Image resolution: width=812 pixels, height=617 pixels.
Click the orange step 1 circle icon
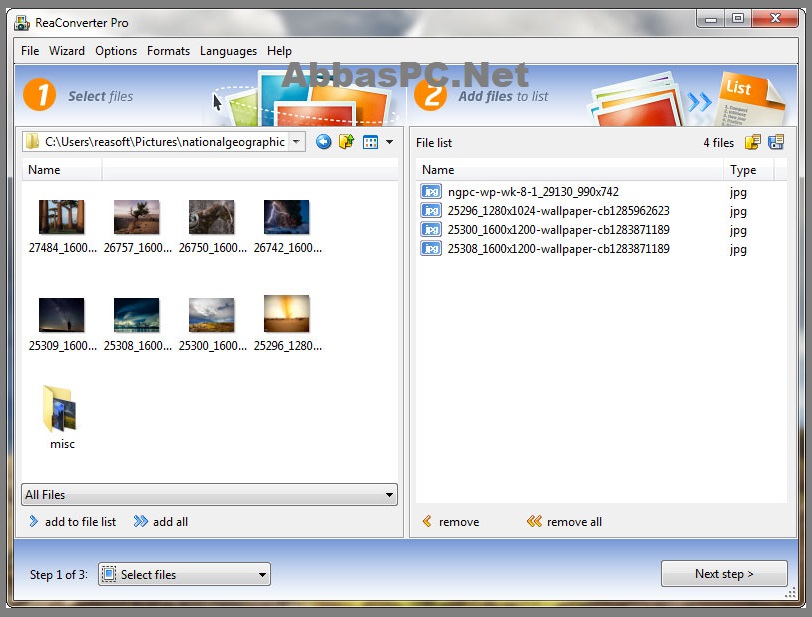(x=39, y=94)
